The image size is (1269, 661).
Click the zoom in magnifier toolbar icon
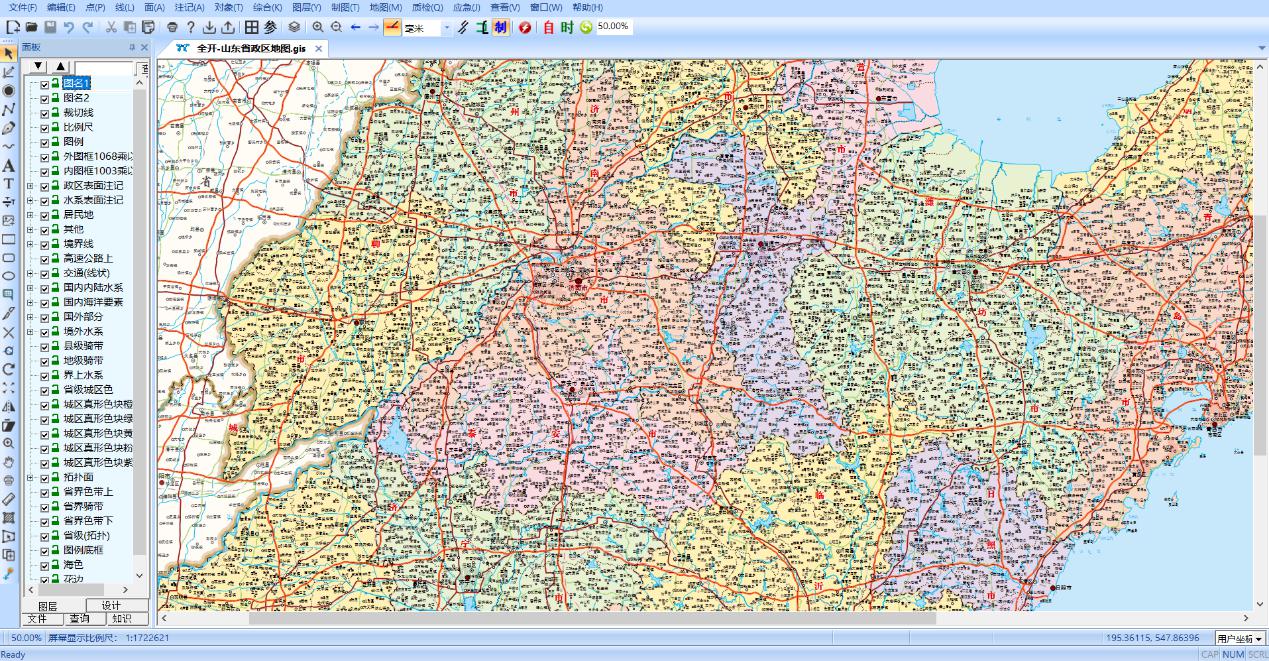[x=318, y=28]
